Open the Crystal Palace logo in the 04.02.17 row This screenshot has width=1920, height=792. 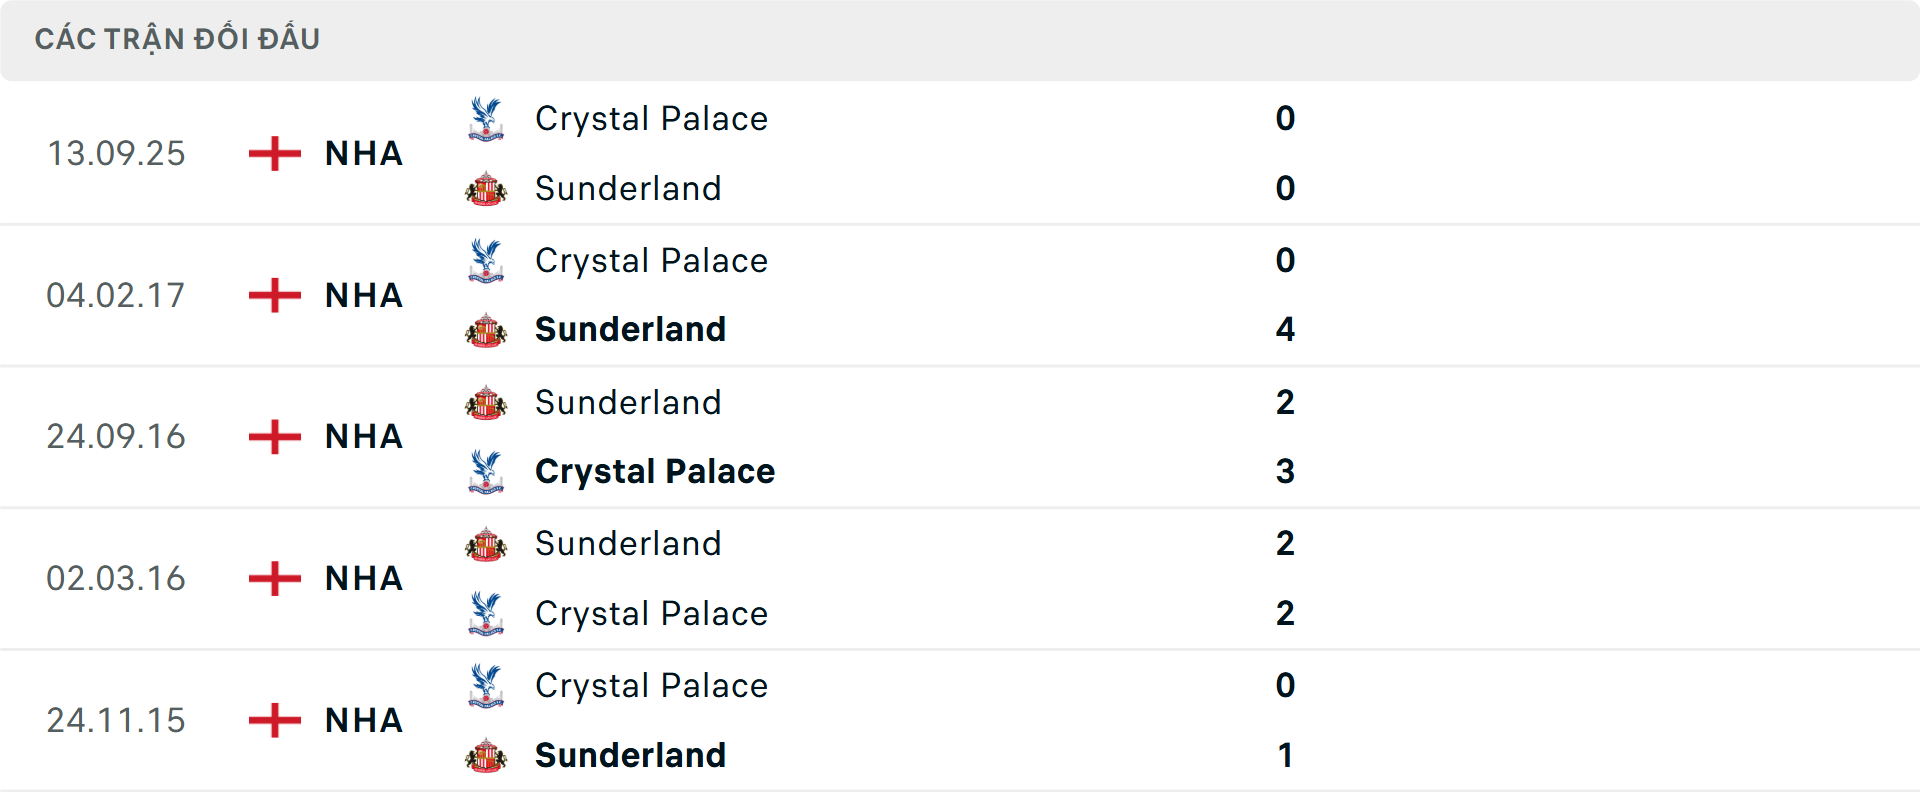(x=486, y=260)
